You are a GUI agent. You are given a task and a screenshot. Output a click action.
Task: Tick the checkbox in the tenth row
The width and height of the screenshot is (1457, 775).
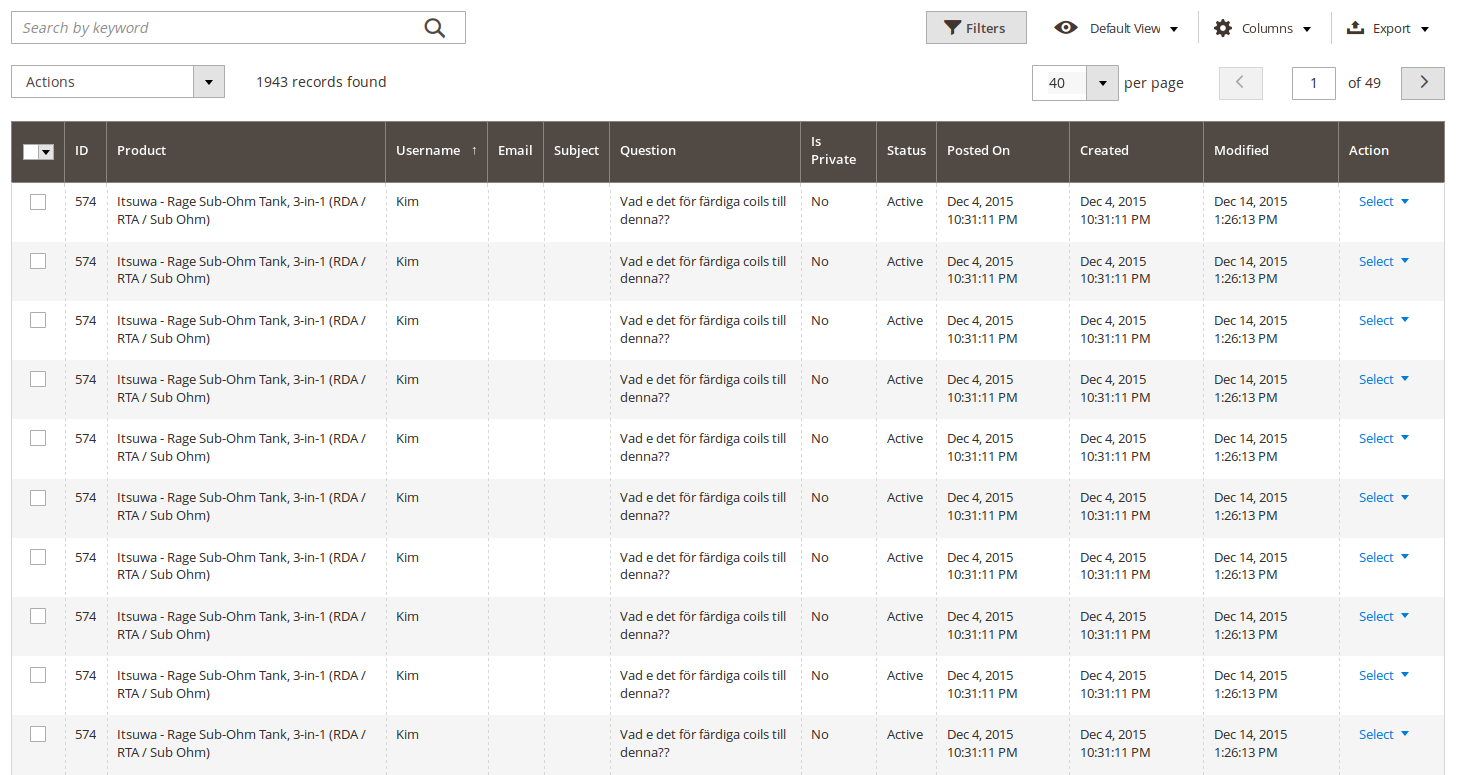tap(38, 734)
